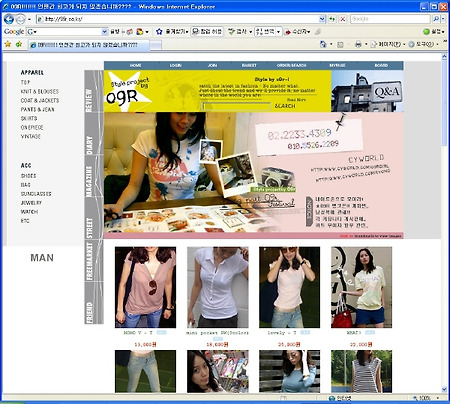This screenshot has width=450, height=404.
Task: Open the mini pocket white shirt thumbnail
Action: tap(218, 287)
